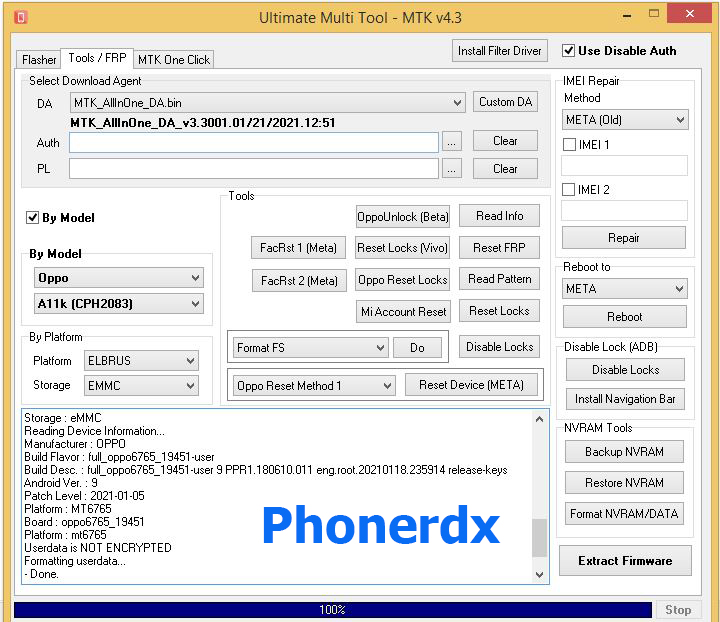Click the Auth path input field

click(254, 143)
